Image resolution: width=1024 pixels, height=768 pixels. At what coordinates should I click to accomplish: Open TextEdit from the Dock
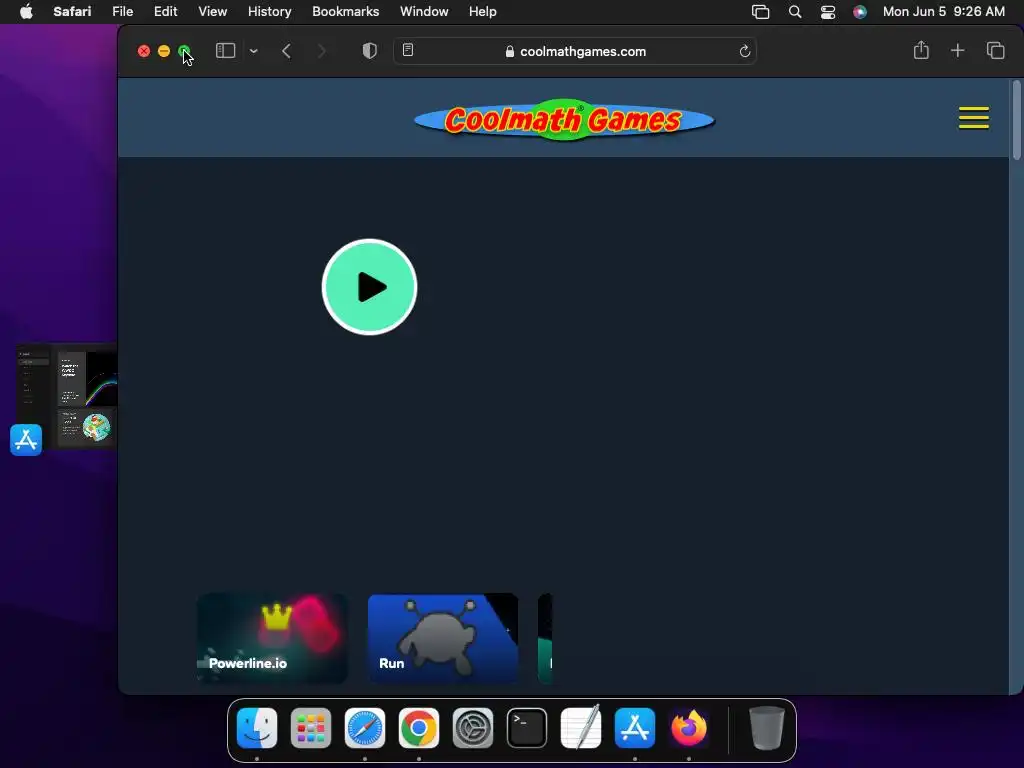coord(581,728)
